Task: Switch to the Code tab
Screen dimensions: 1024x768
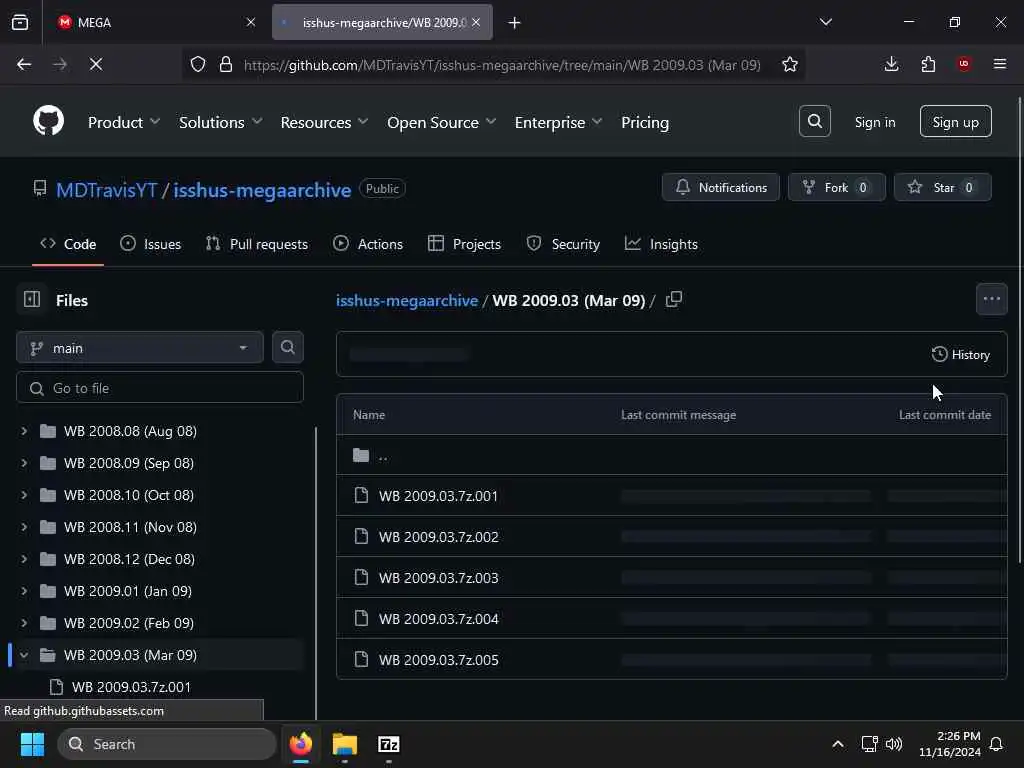Action: click(x=68, y=244)
